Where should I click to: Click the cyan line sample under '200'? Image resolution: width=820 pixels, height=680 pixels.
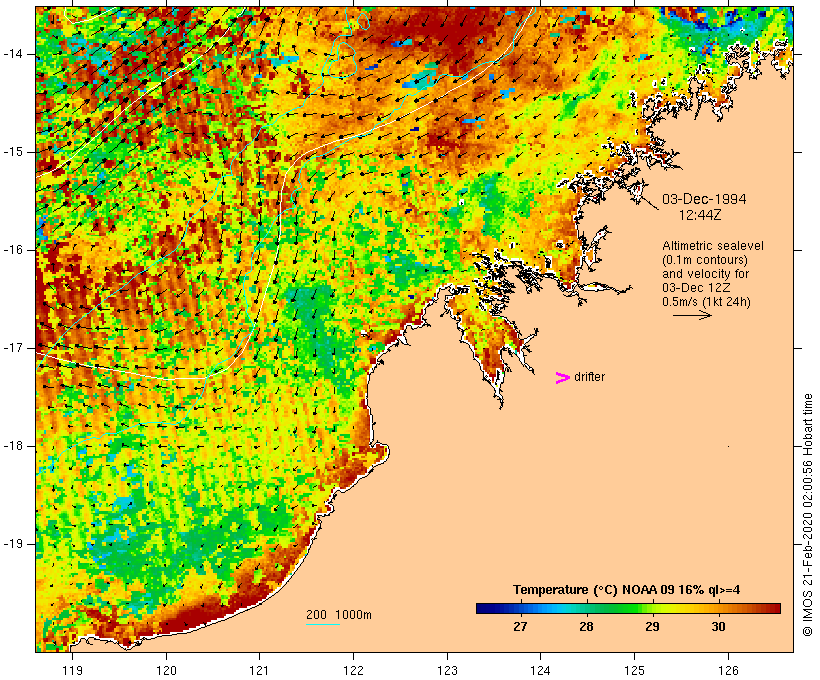(323, 624)
